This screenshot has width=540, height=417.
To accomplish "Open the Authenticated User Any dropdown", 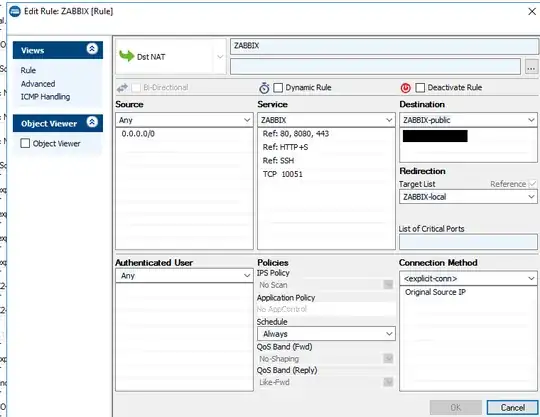I will coord(184,276).
